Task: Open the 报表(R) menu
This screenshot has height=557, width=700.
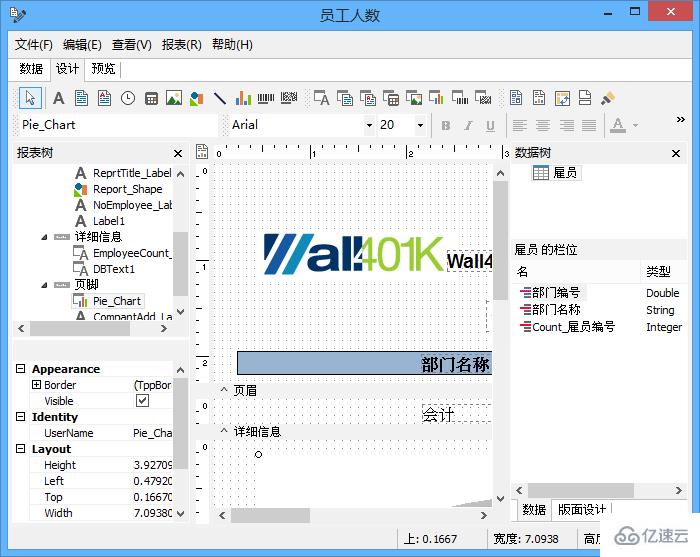Action: 182,45
